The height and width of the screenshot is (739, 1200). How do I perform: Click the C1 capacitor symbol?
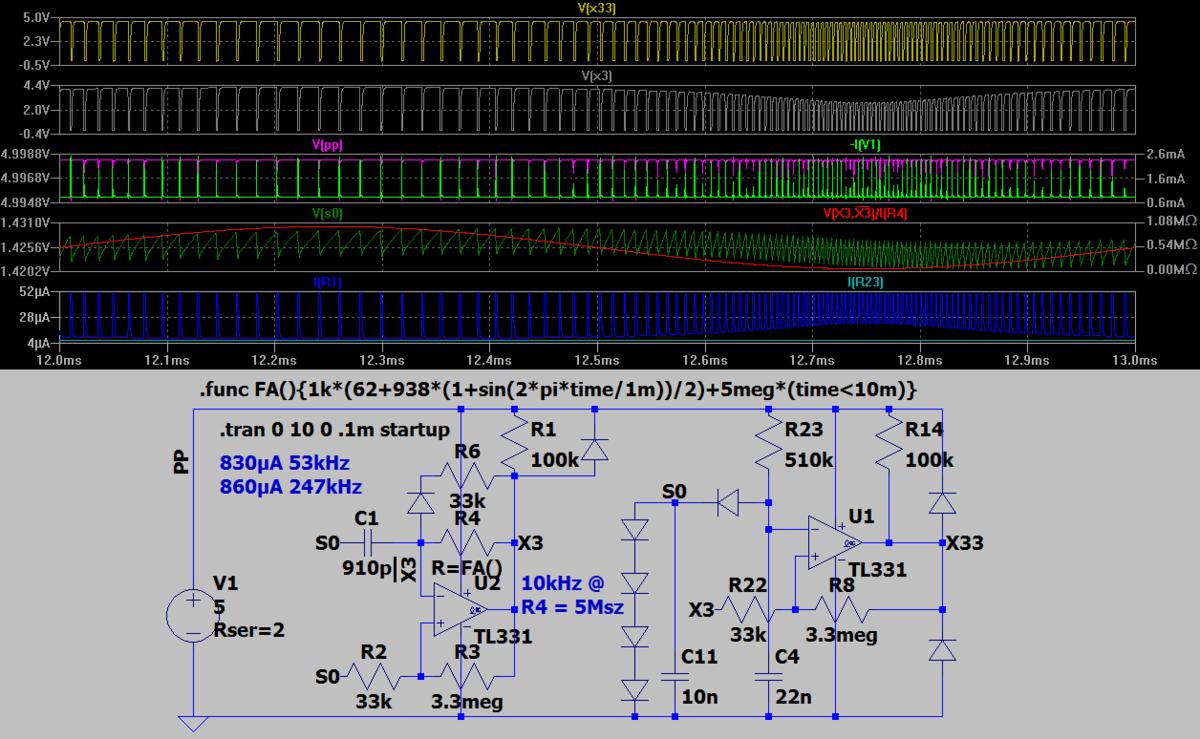368,543
